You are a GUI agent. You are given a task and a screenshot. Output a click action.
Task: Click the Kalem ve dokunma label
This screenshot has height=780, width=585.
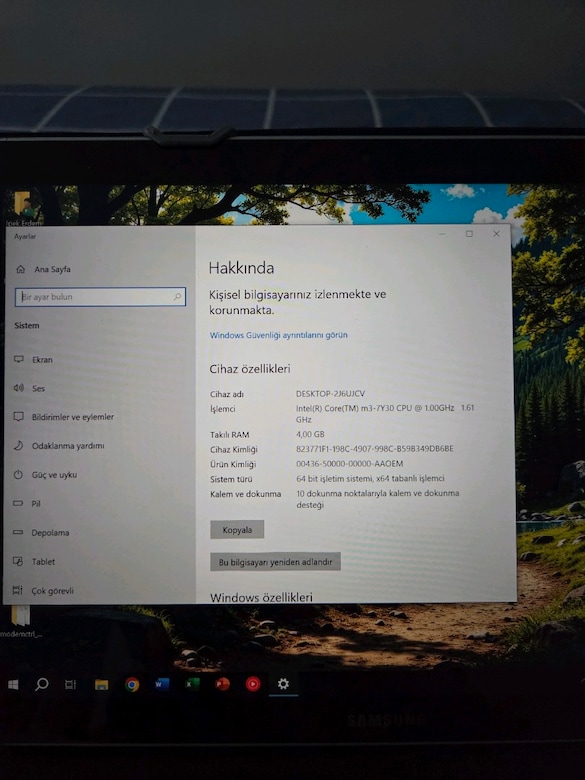tap(245, 493)
